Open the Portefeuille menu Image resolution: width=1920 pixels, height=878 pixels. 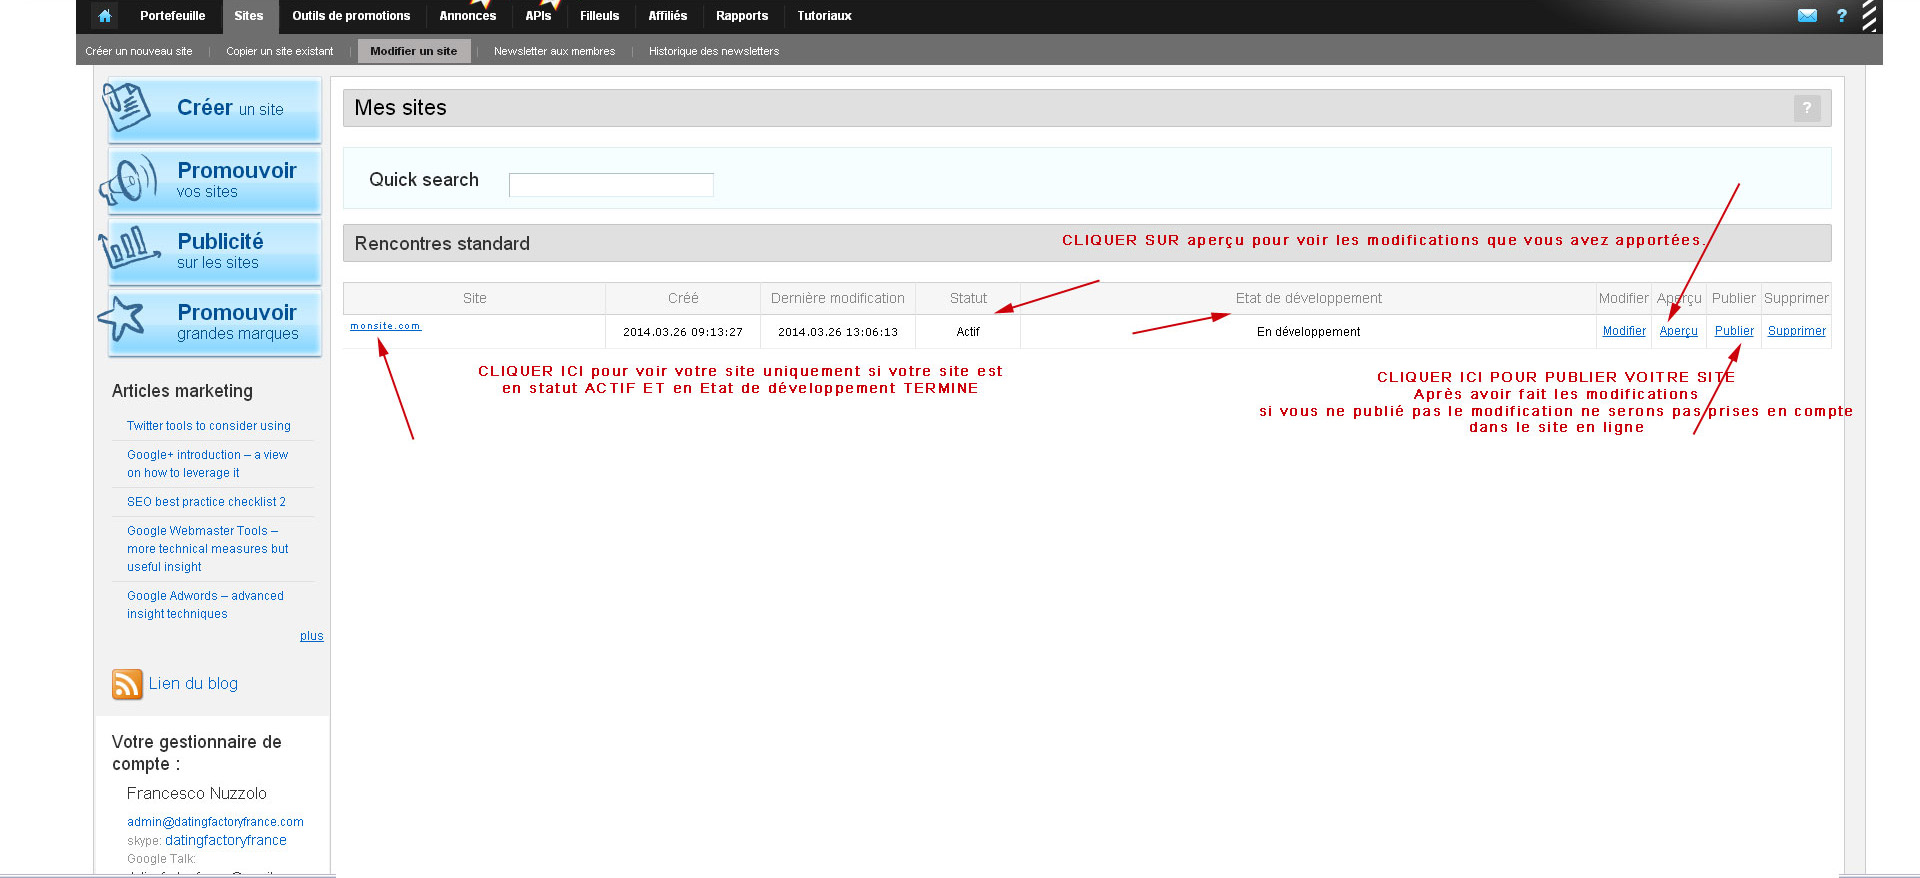(172, 16)
